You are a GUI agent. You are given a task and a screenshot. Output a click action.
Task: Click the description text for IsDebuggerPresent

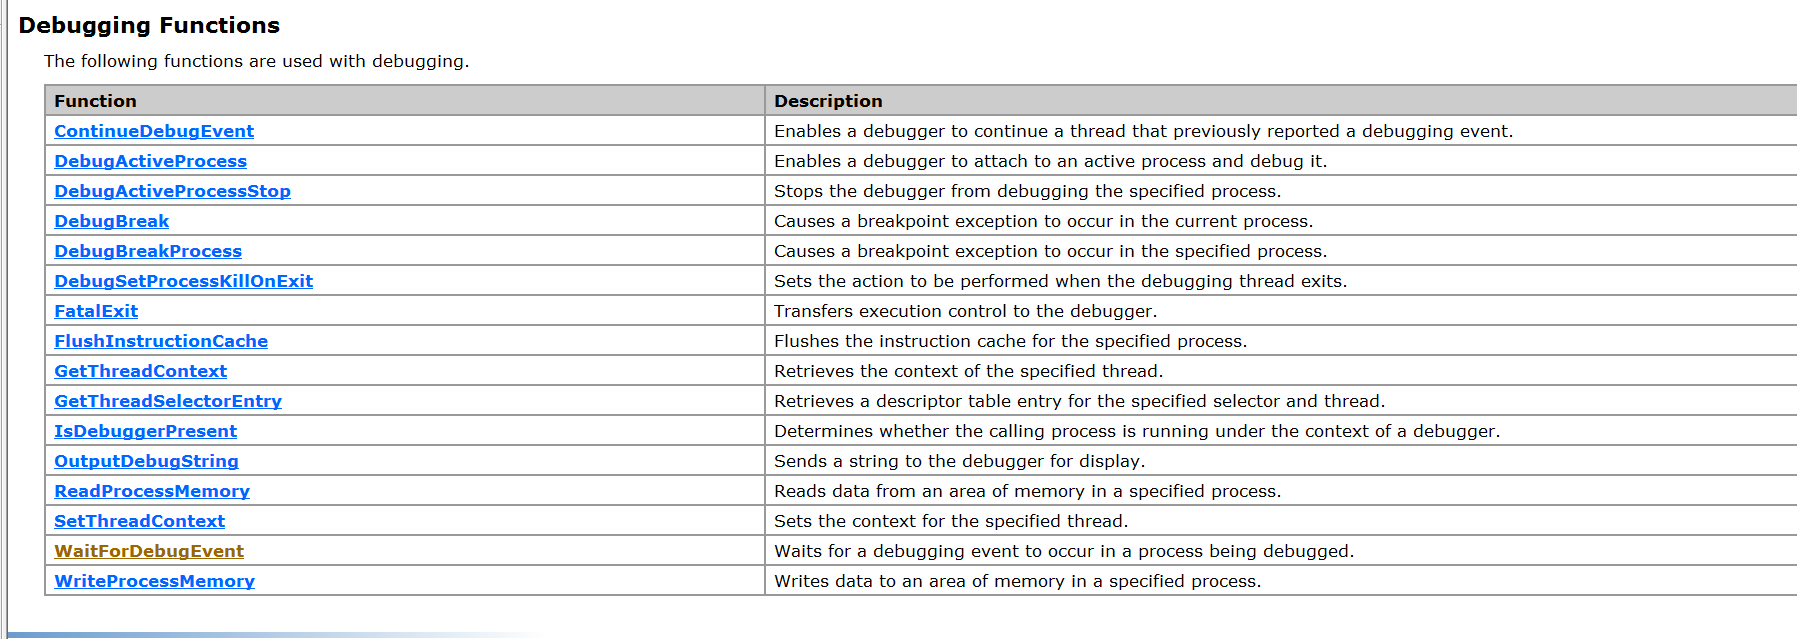[1137, 431]
